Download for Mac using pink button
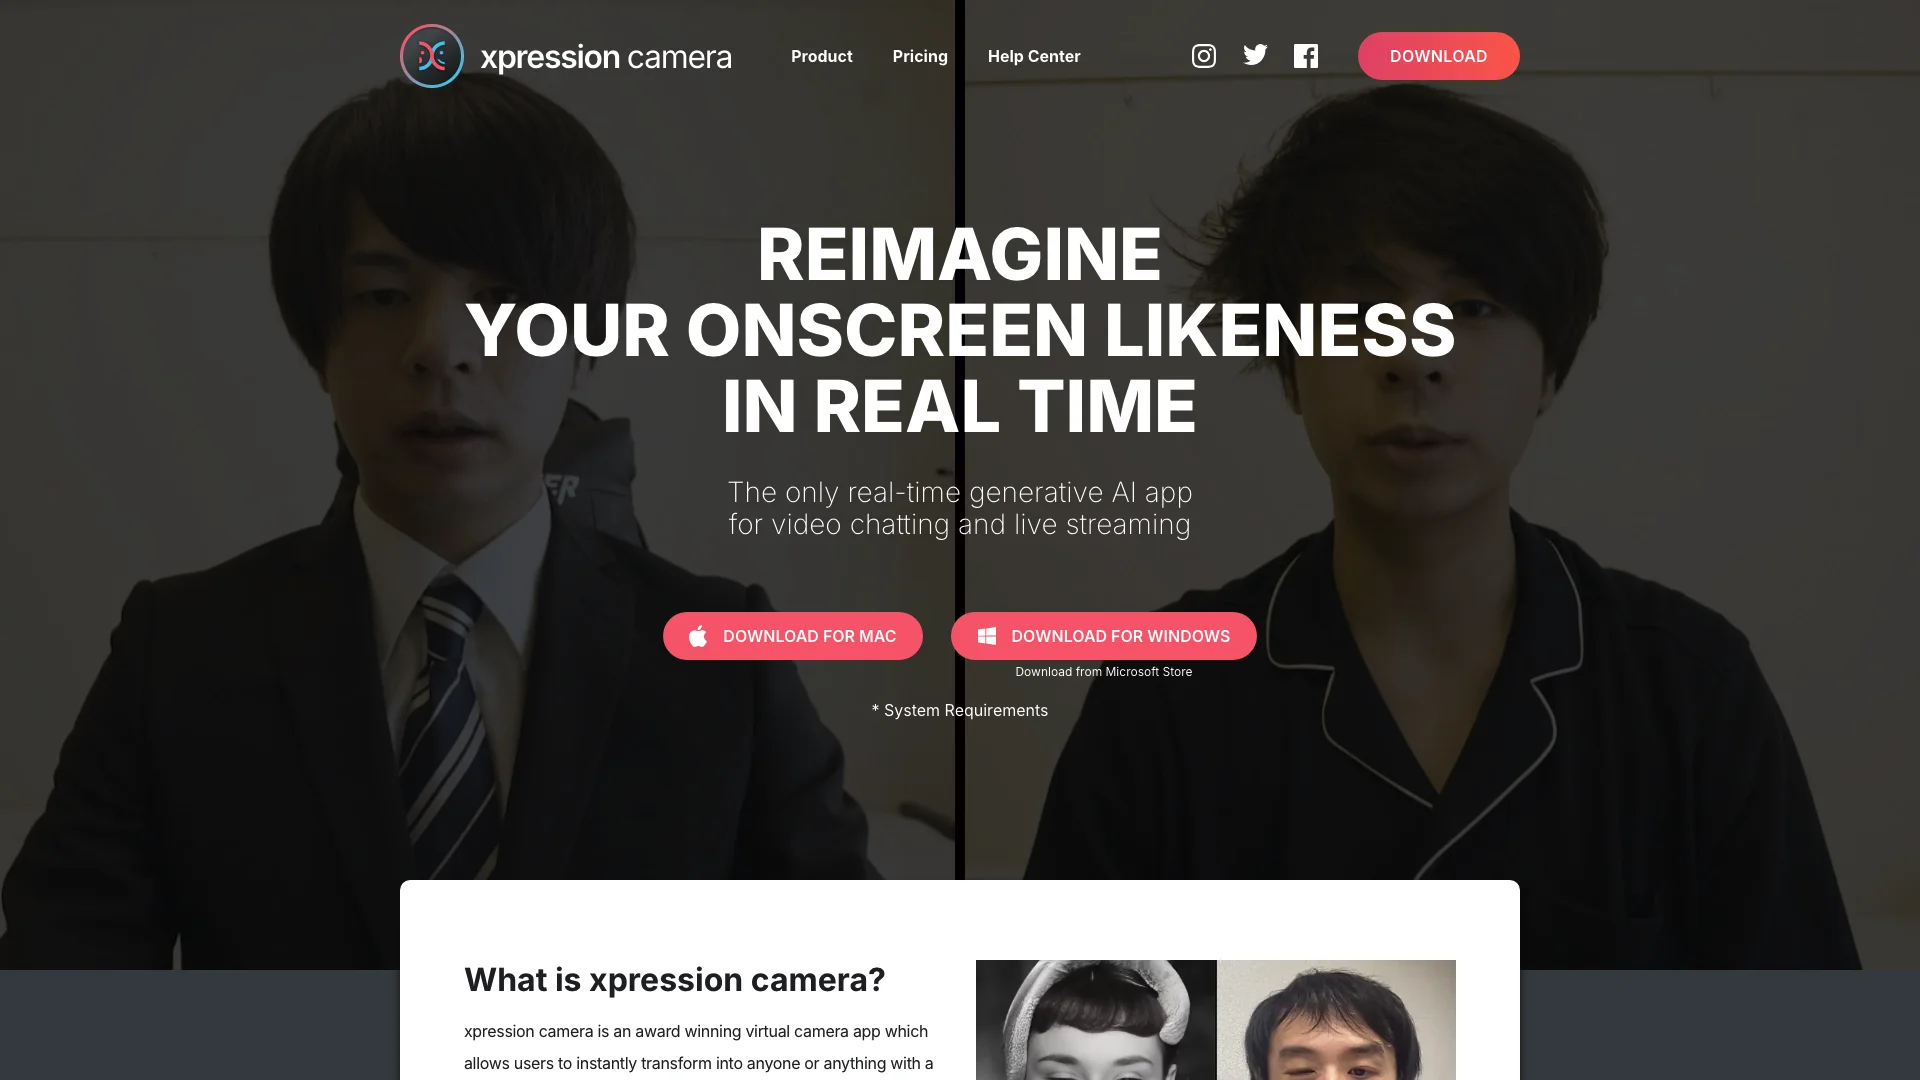1920x1080 pixels. pyautogui.click(x=791, y=636)
